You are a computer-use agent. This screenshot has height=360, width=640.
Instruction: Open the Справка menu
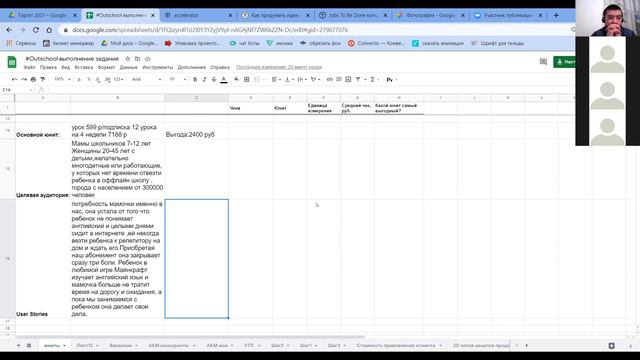220,67
